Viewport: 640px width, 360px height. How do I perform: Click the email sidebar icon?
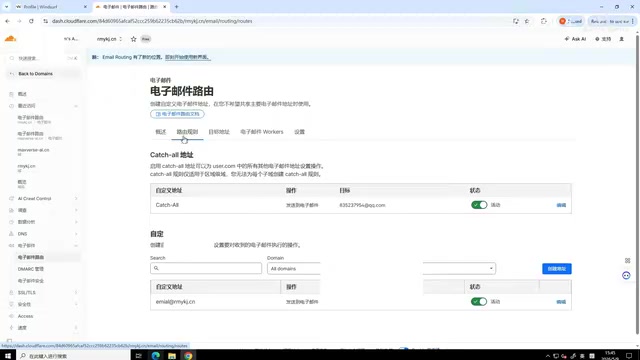(11, 246)
